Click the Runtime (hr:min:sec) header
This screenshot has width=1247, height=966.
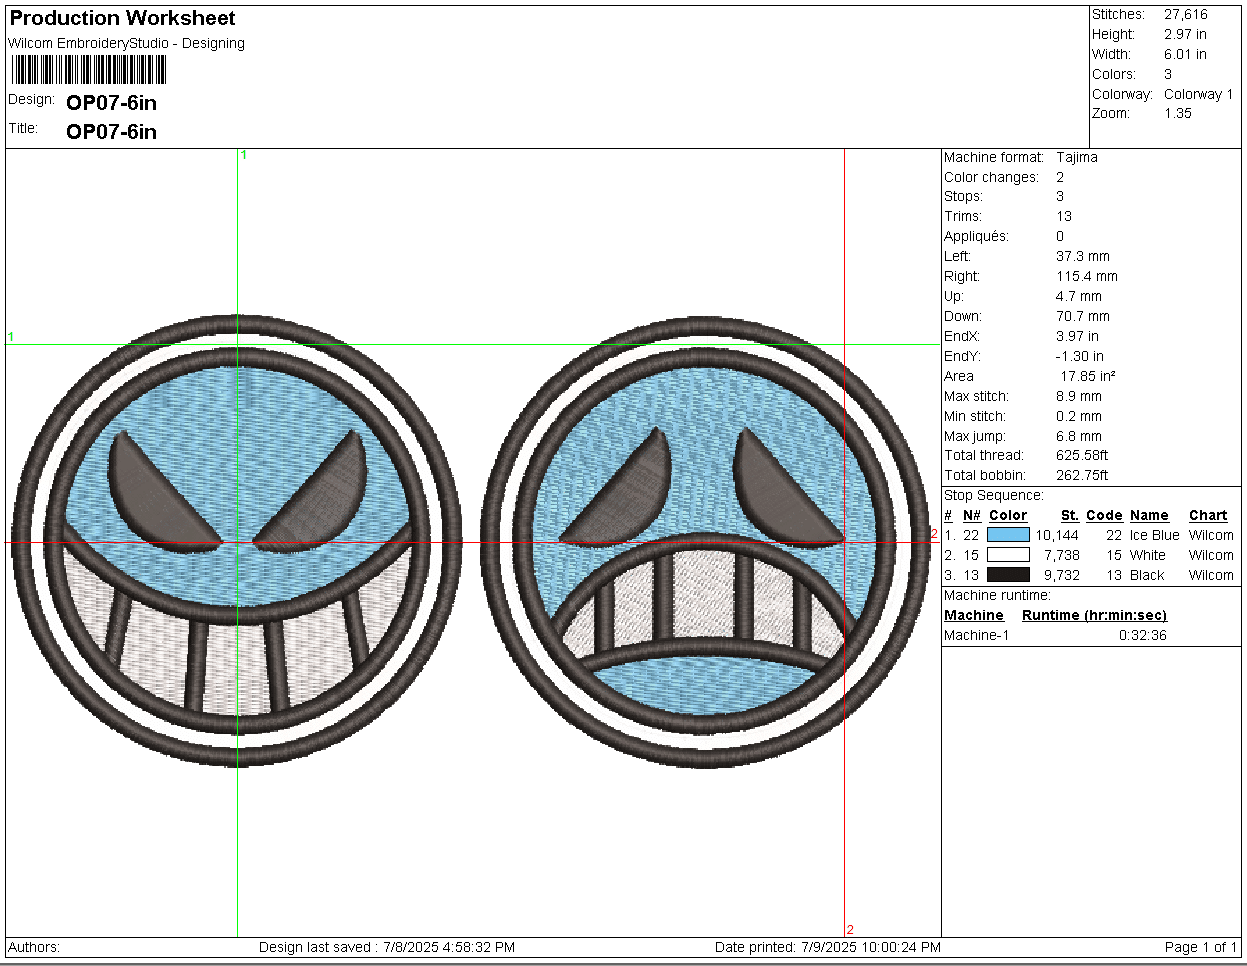[1094, 615]
